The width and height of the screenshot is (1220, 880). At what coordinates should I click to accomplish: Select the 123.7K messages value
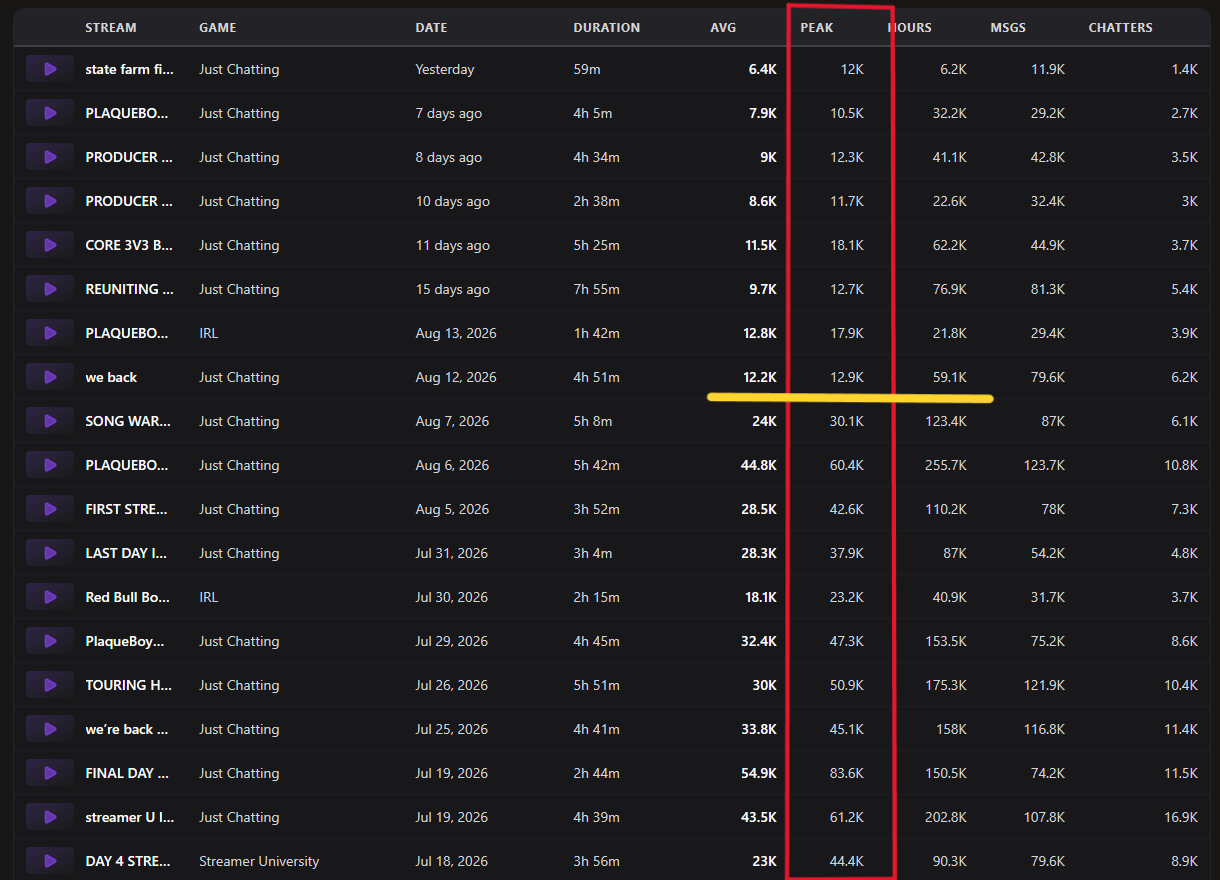click(1044, 465)
